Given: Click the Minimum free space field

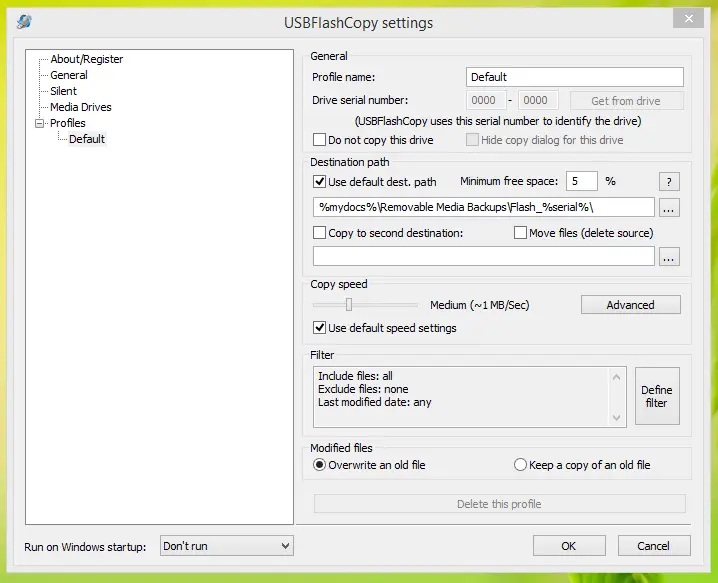Looking at the screenshot, I should click(582, 181).
